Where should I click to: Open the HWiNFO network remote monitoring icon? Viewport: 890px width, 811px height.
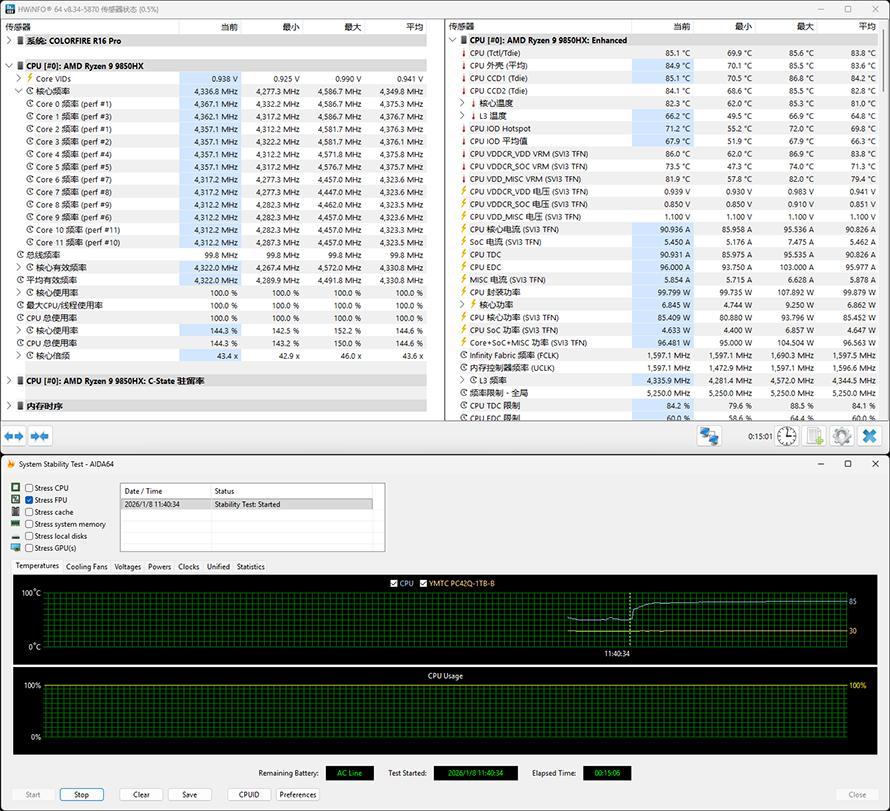tap(709, 436)
